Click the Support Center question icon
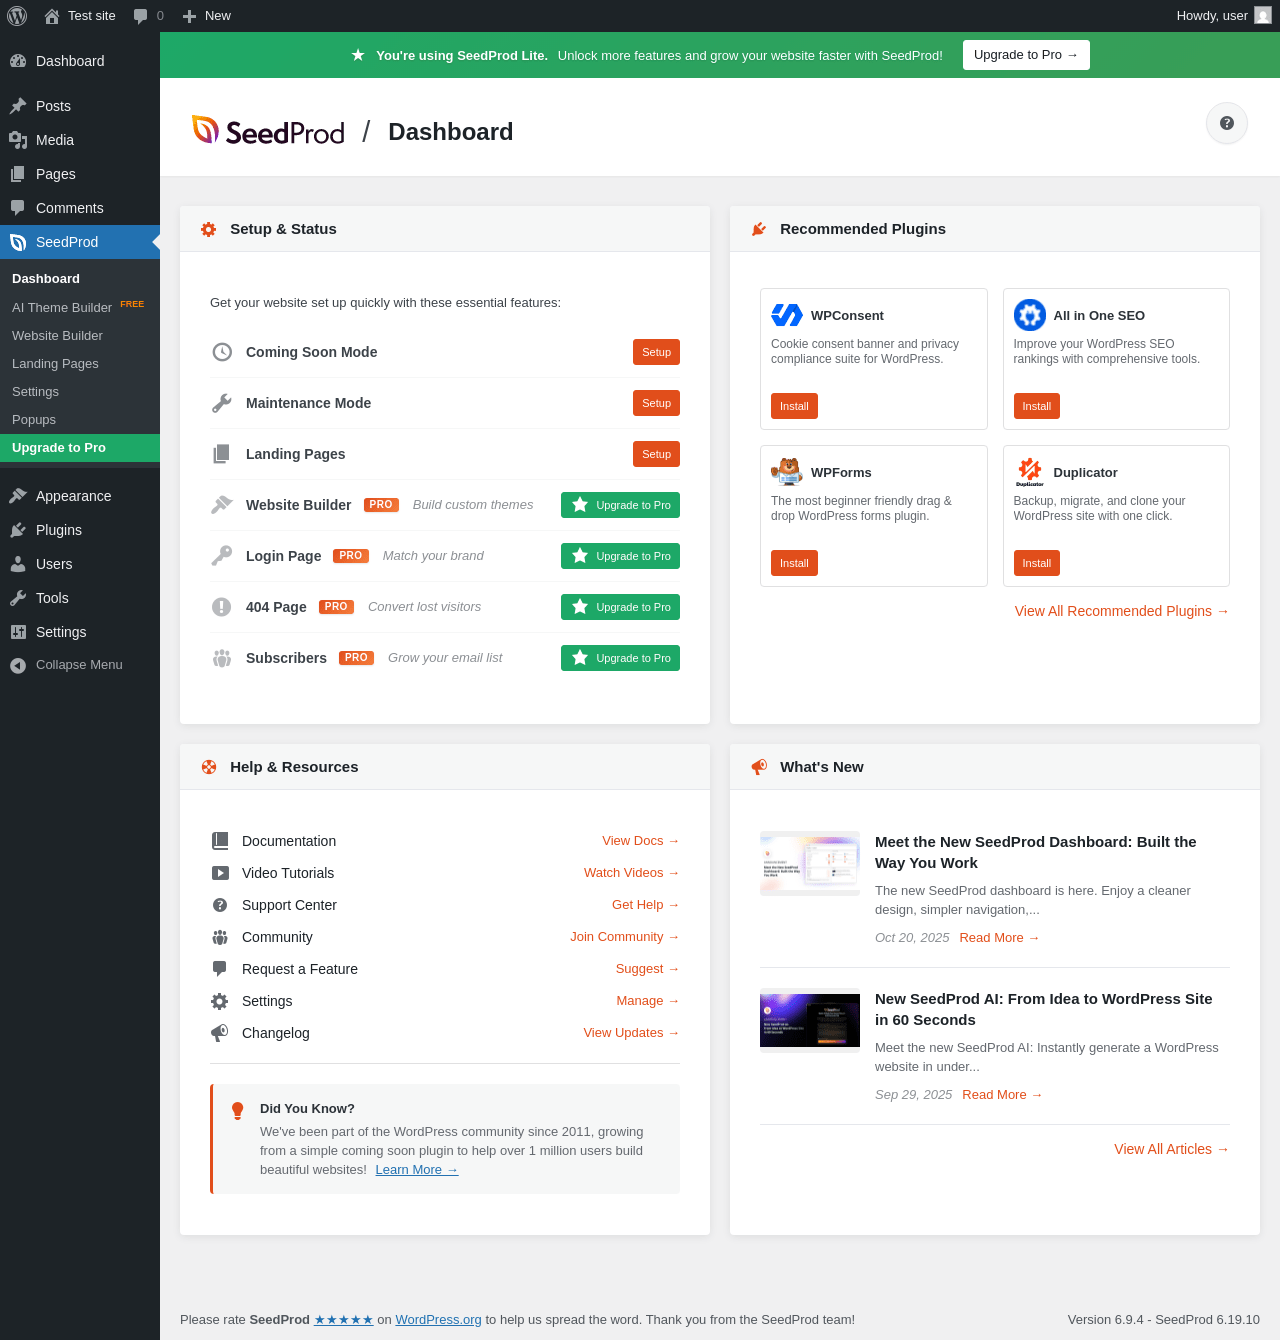Image resolution: width=1280 pixels, height=1340 pixels. [220, 905]
